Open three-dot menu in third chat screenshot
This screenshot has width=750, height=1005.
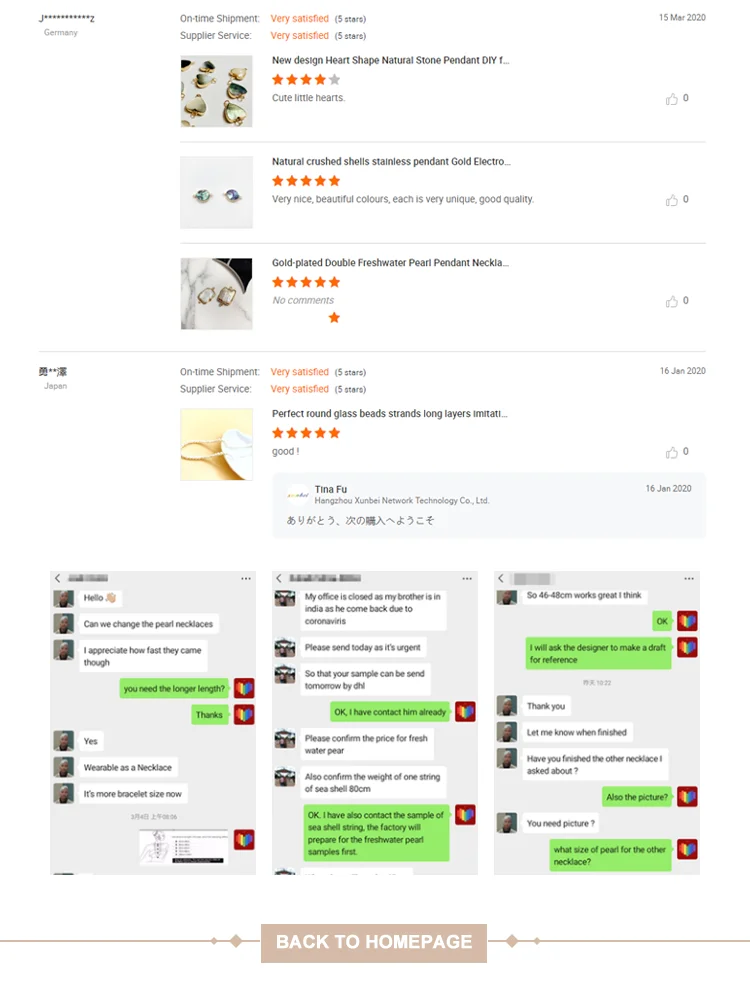pos(689,578)
